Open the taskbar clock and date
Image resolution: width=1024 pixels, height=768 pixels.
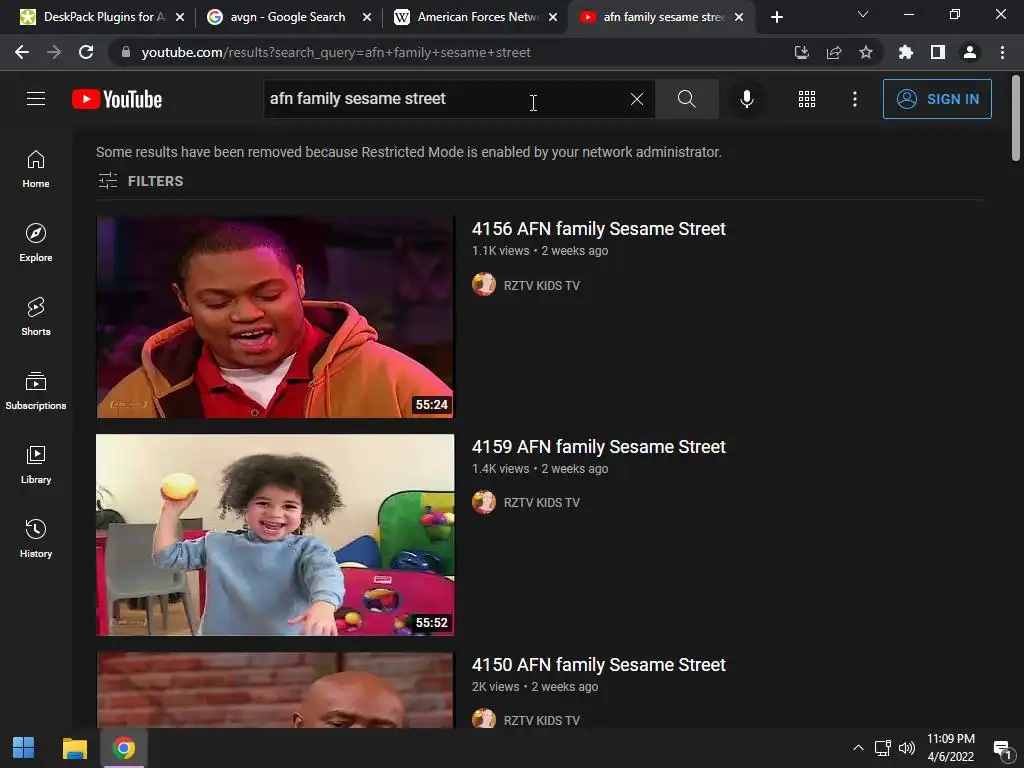(951, 748)
